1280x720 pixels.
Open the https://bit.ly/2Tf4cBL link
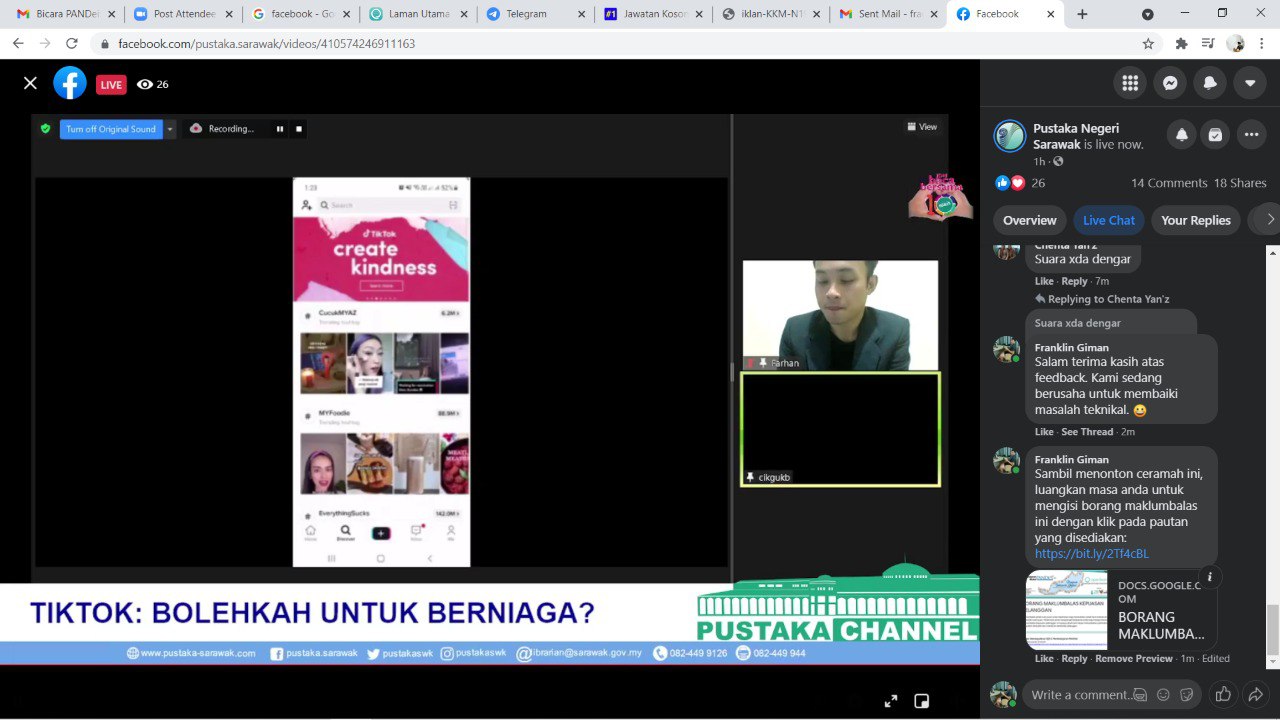pos(1092,553)
